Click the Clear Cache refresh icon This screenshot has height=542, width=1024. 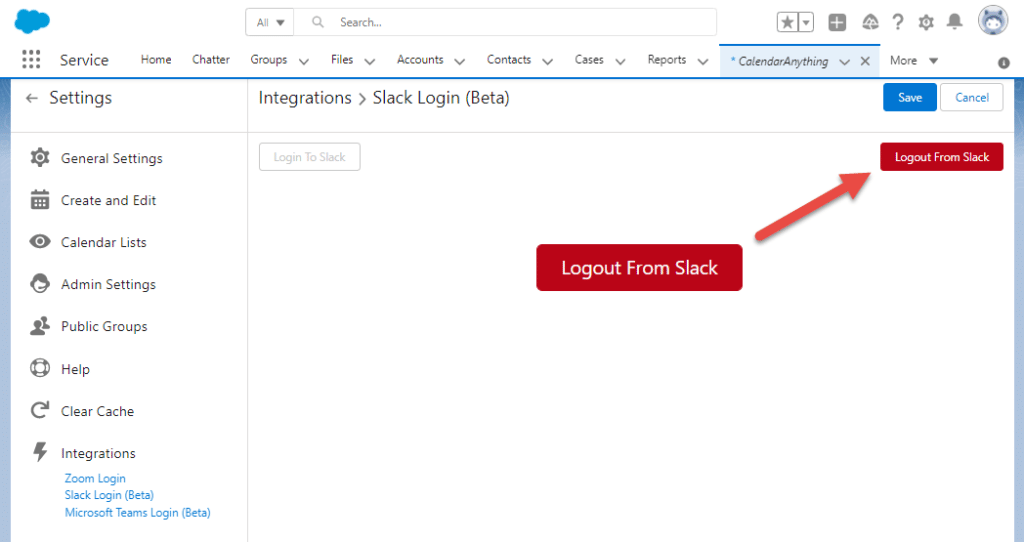[x=40, y=410]
